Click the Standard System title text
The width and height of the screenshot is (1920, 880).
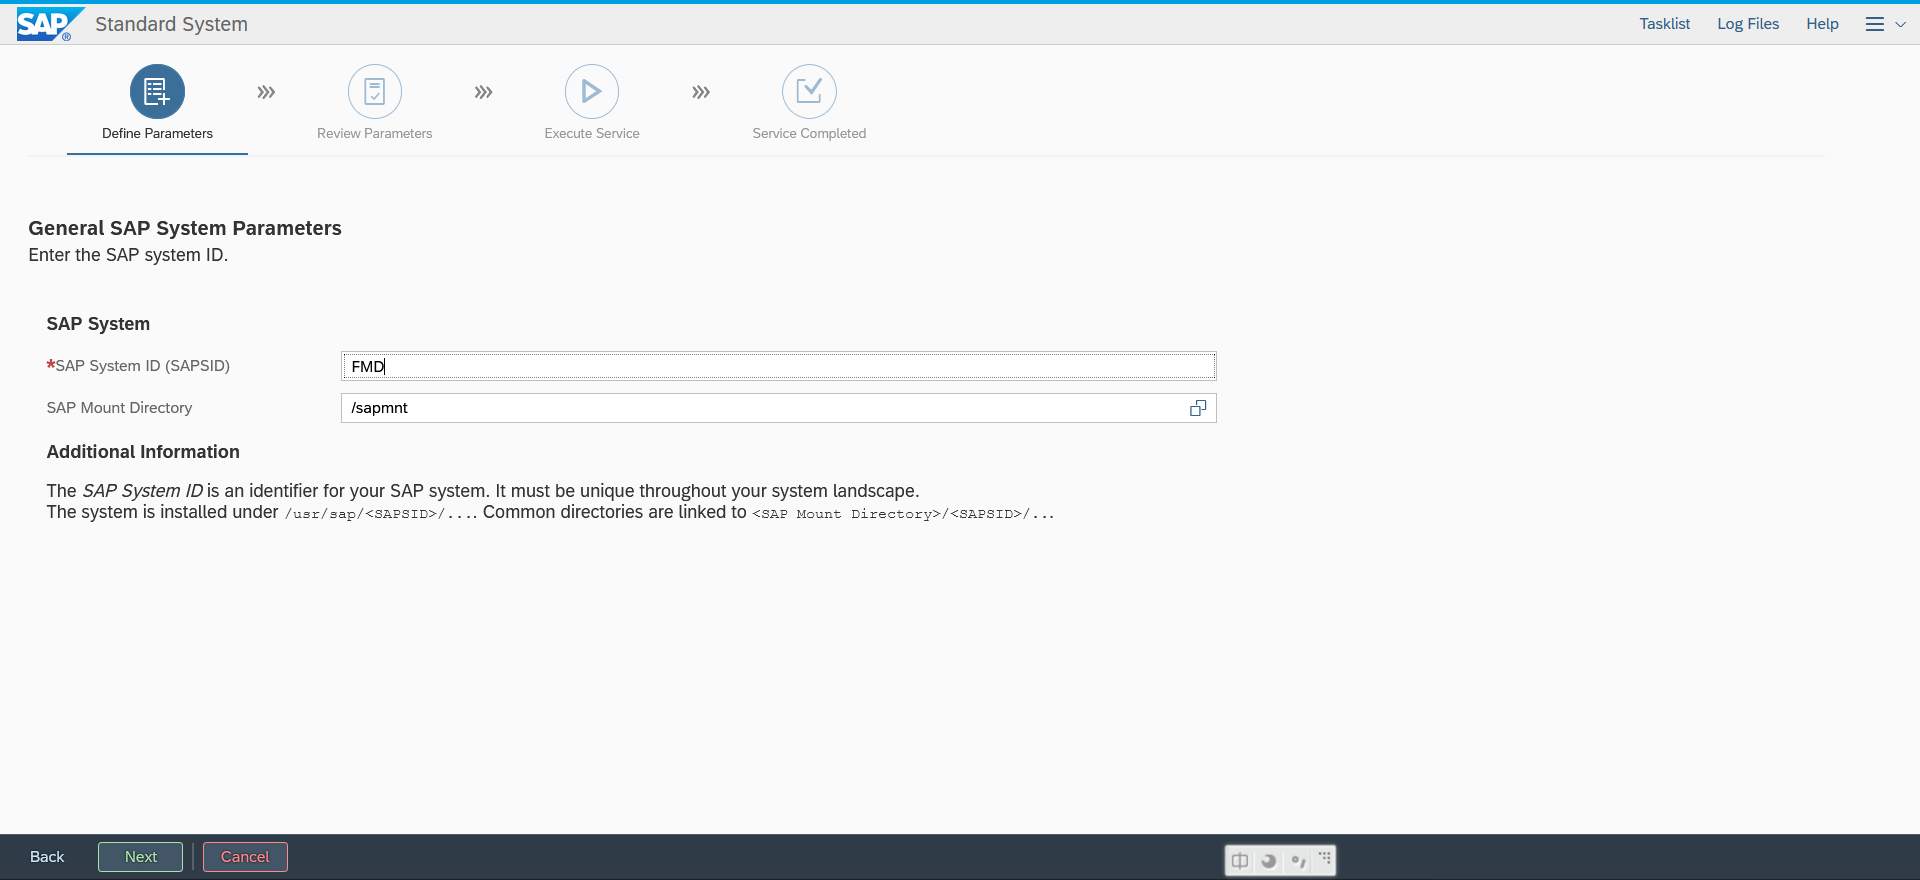tap(171, 24)
